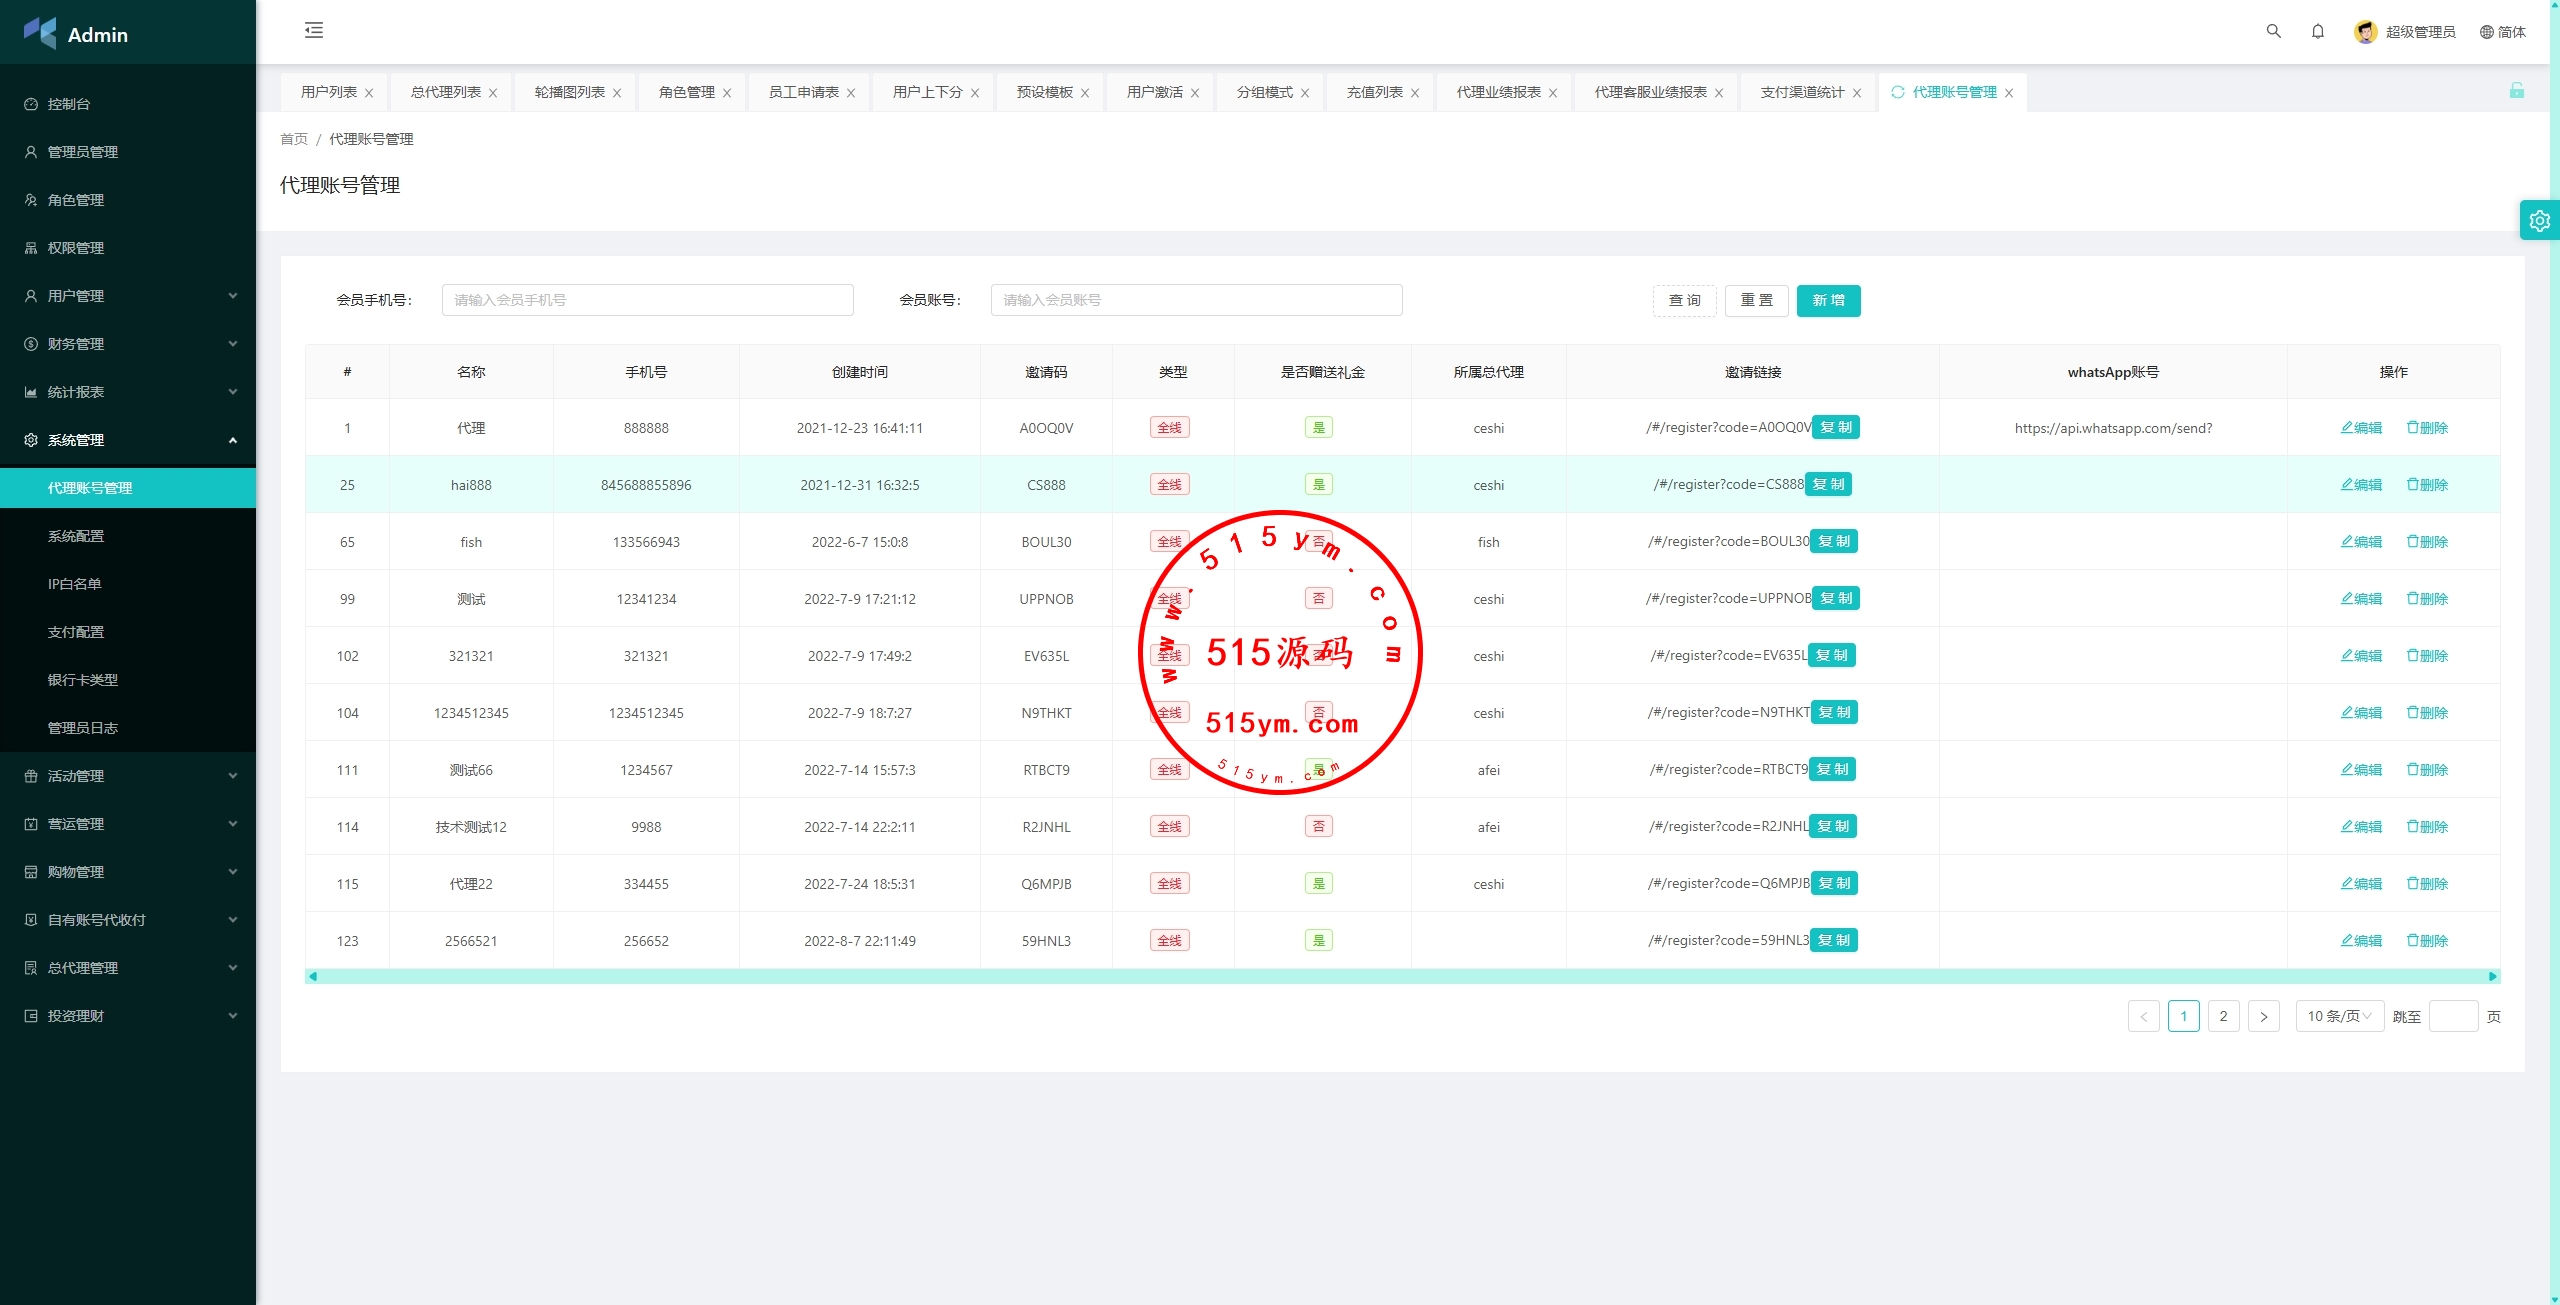
Task: Open the floating settings gear panel
Action: 2539,220
